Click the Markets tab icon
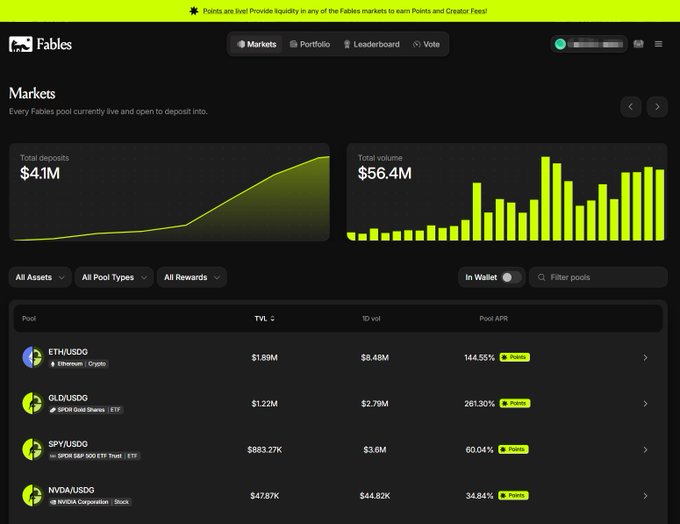The image size is (680, 524). tap(241, 44)
